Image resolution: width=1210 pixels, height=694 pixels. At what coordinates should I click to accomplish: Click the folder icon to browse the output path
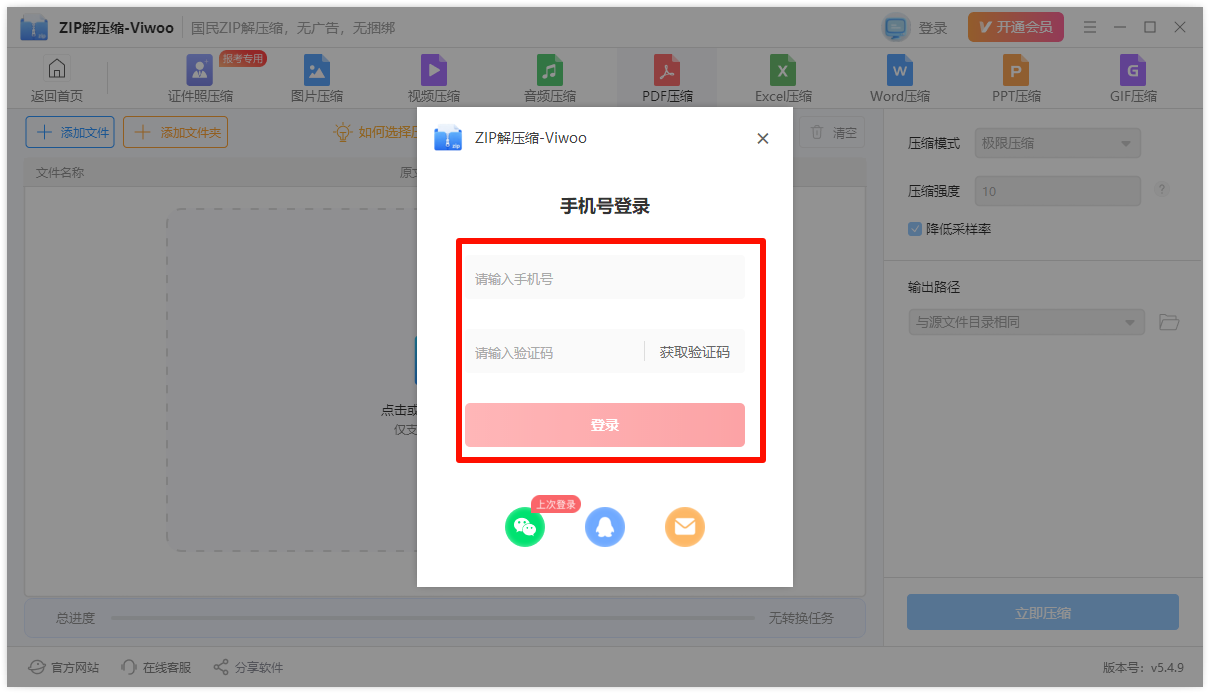1169,322
